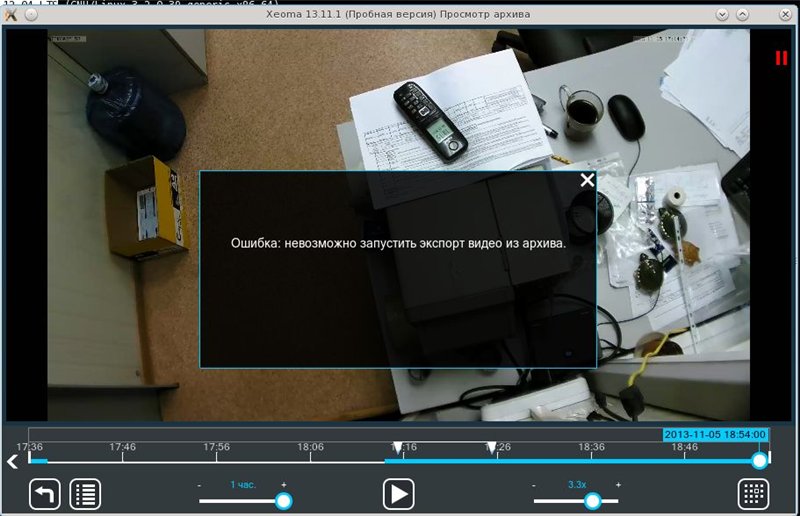Select the export end marker near 18:26

point(491,448)
